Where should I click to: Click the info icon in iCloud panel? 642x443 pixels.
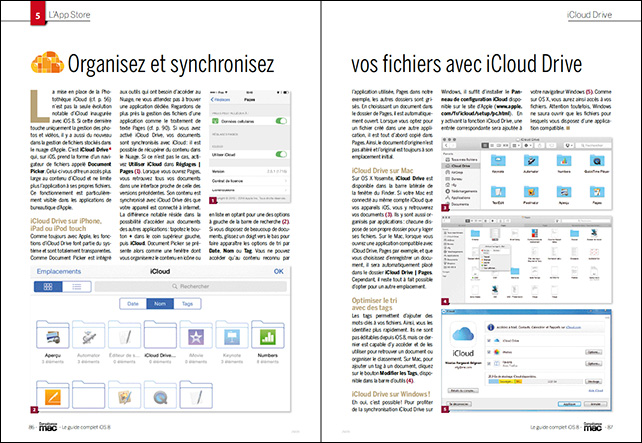coord(491,327)
